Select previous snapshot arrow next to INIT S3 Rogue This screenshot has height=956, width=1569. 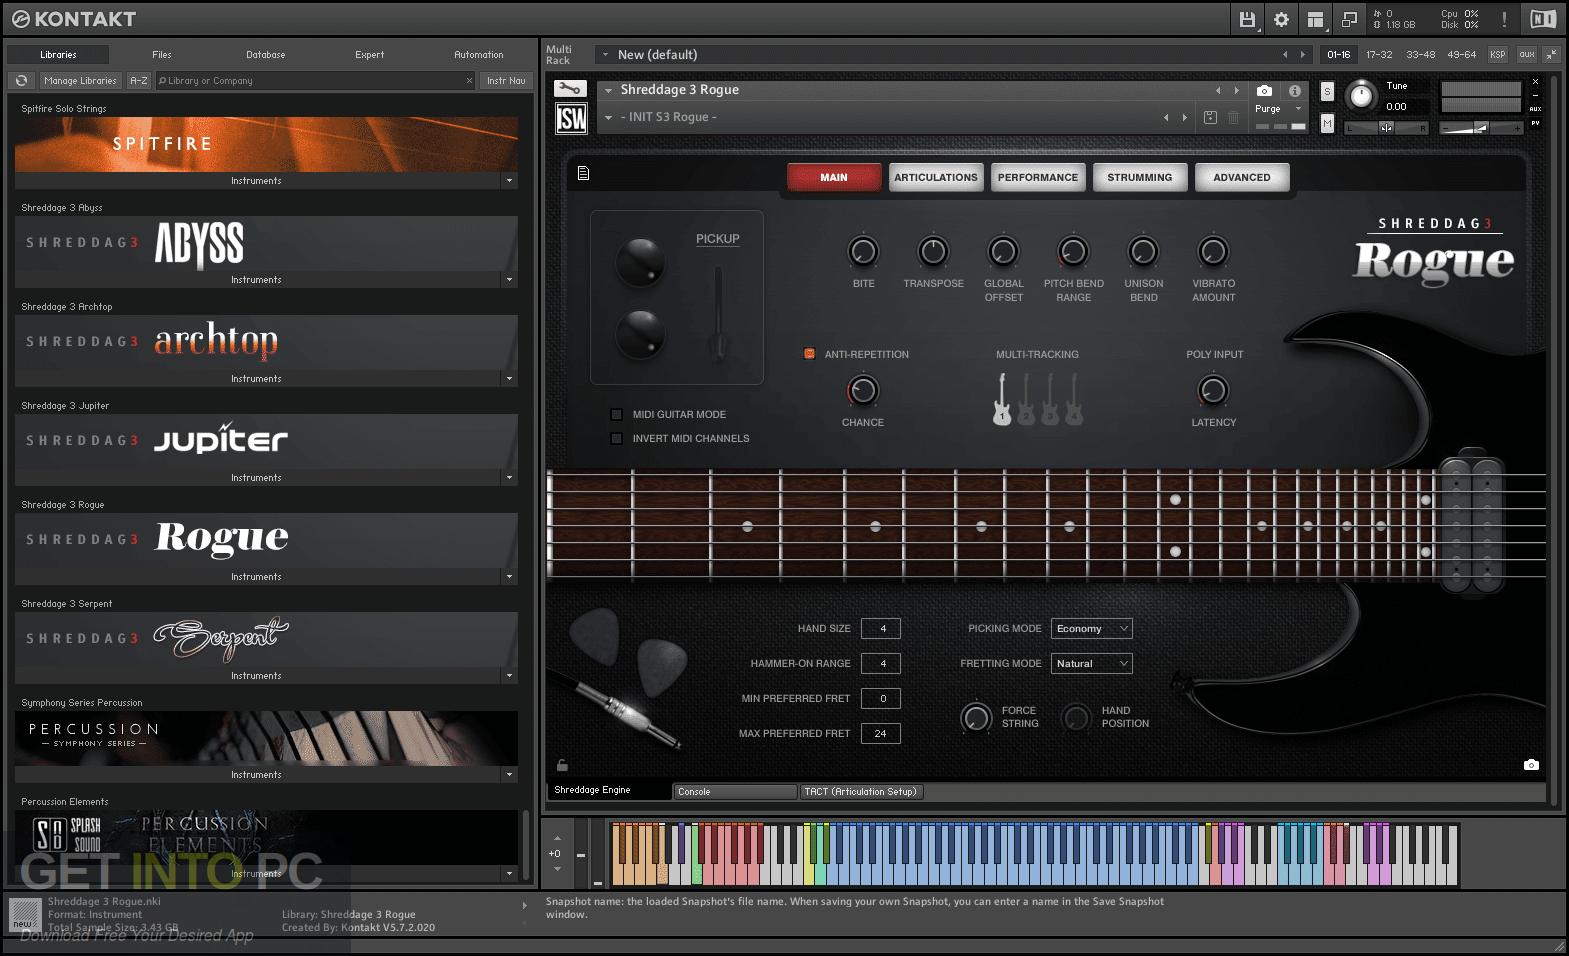click(1166, 117)
